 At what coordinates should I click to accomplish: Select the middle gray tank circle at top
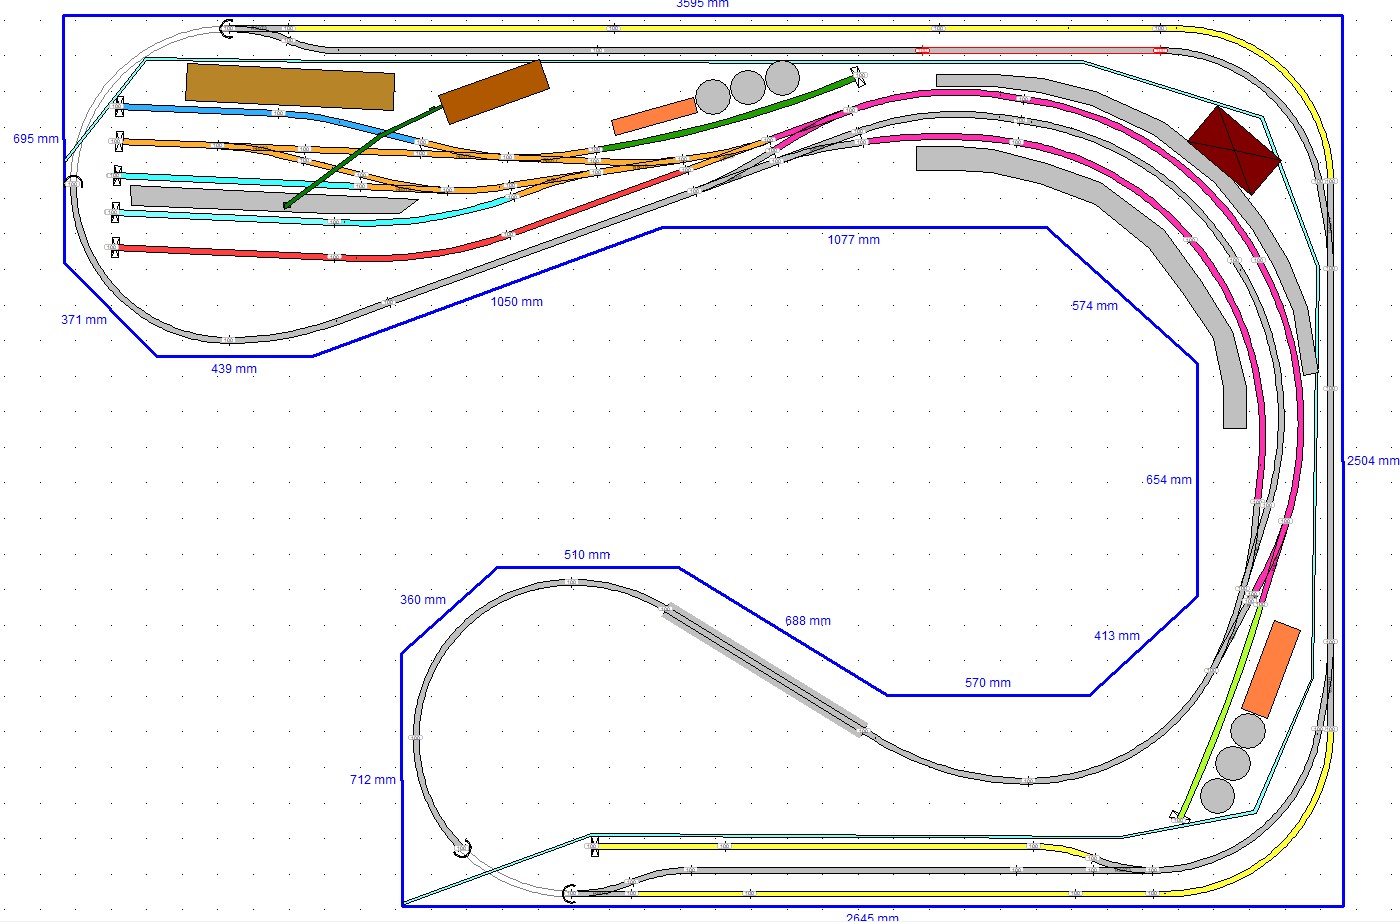[x=747, y=87]
